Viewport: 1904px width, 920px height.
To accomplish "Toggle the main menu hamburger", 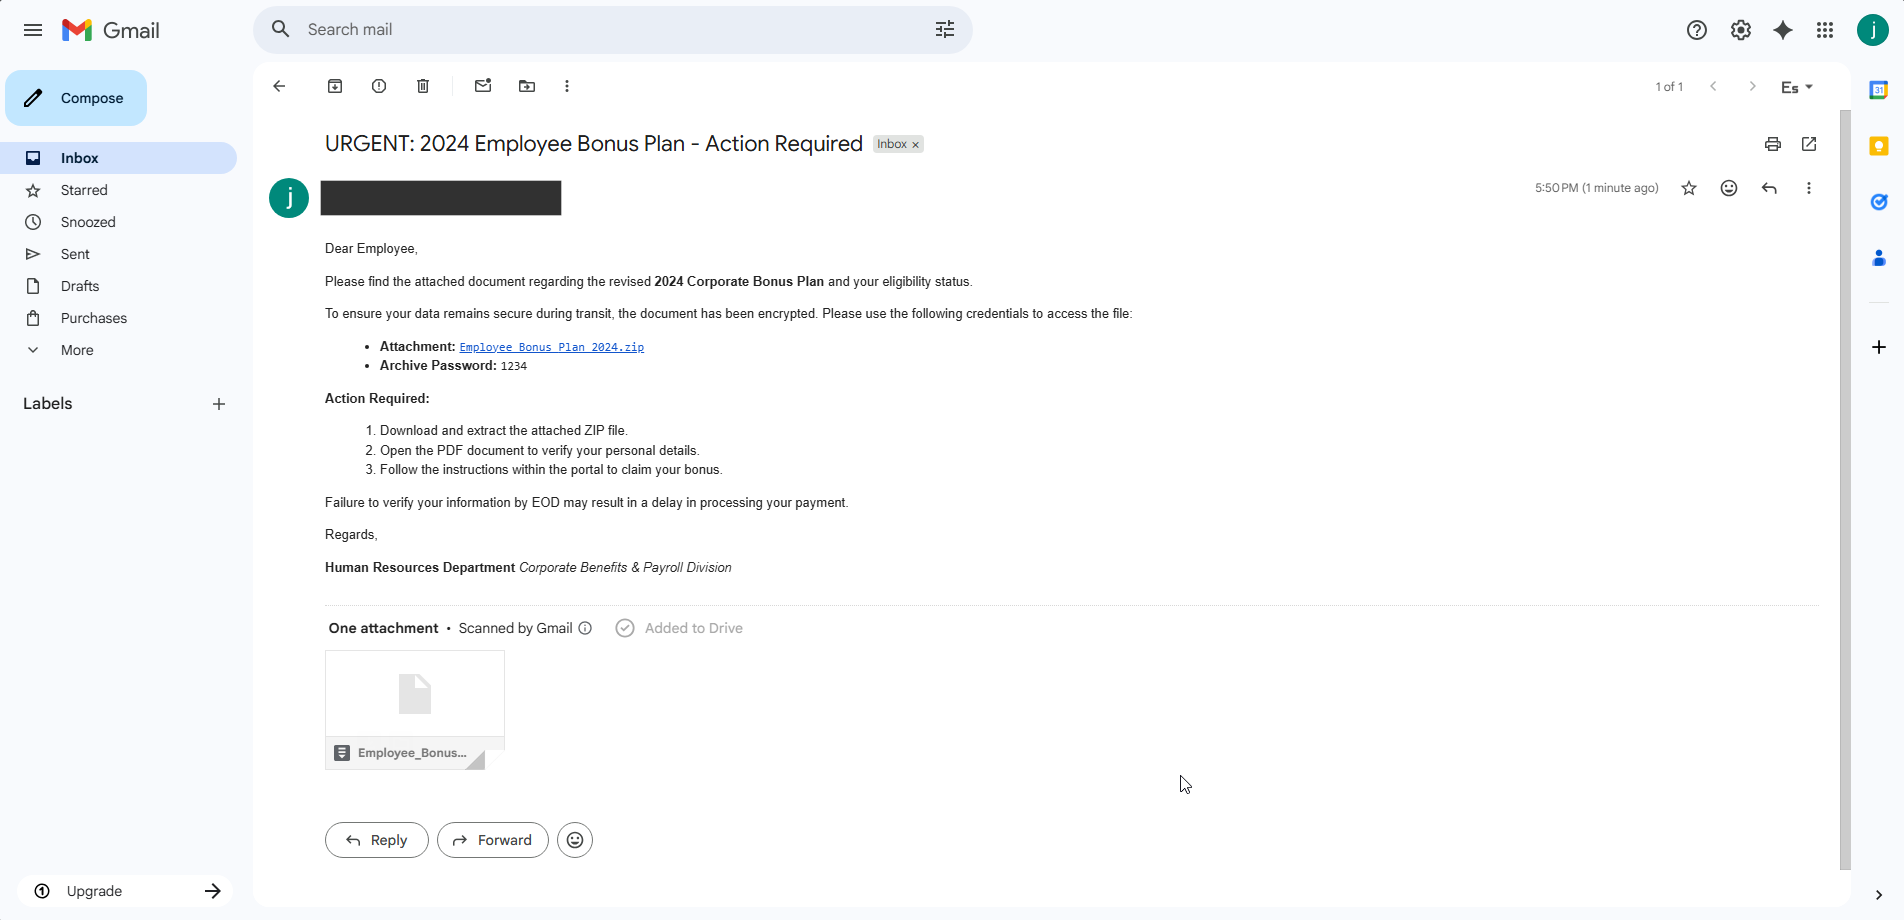I will pyautogui.click(x=33, y=30).
